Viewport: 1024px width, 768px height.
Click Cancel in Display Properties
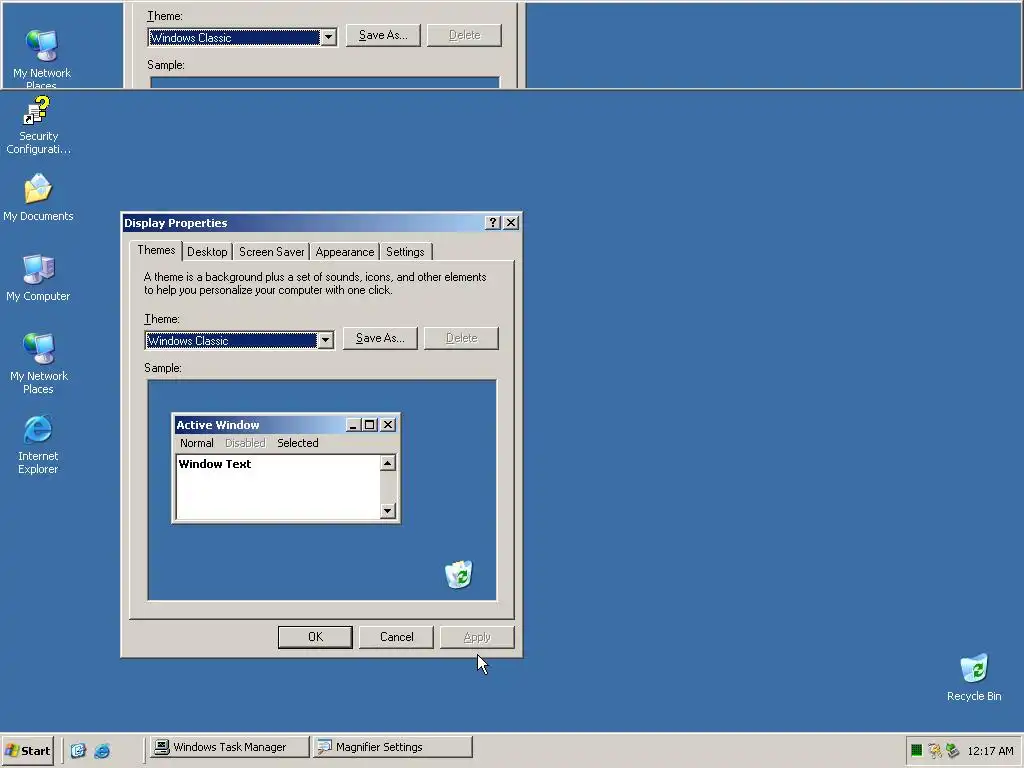coord(396,637)
